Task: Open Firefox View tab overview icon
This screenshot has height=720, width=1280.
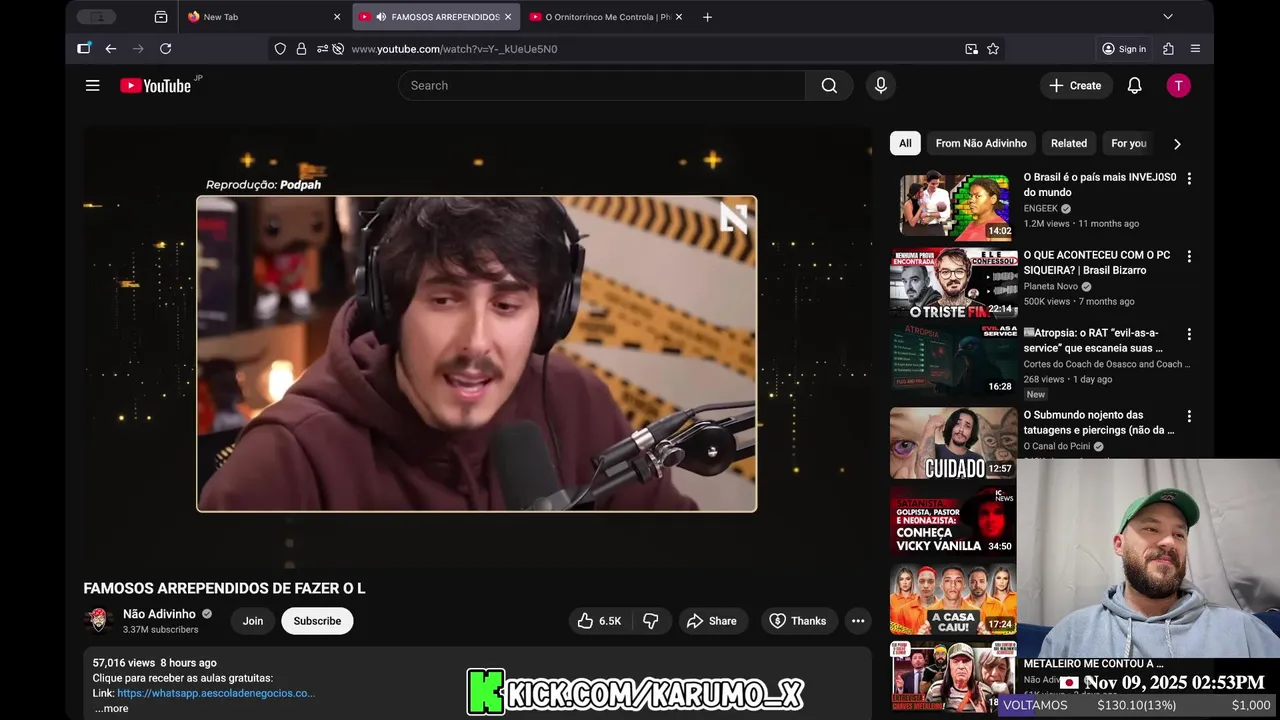Action: click(x=161, y=17)
